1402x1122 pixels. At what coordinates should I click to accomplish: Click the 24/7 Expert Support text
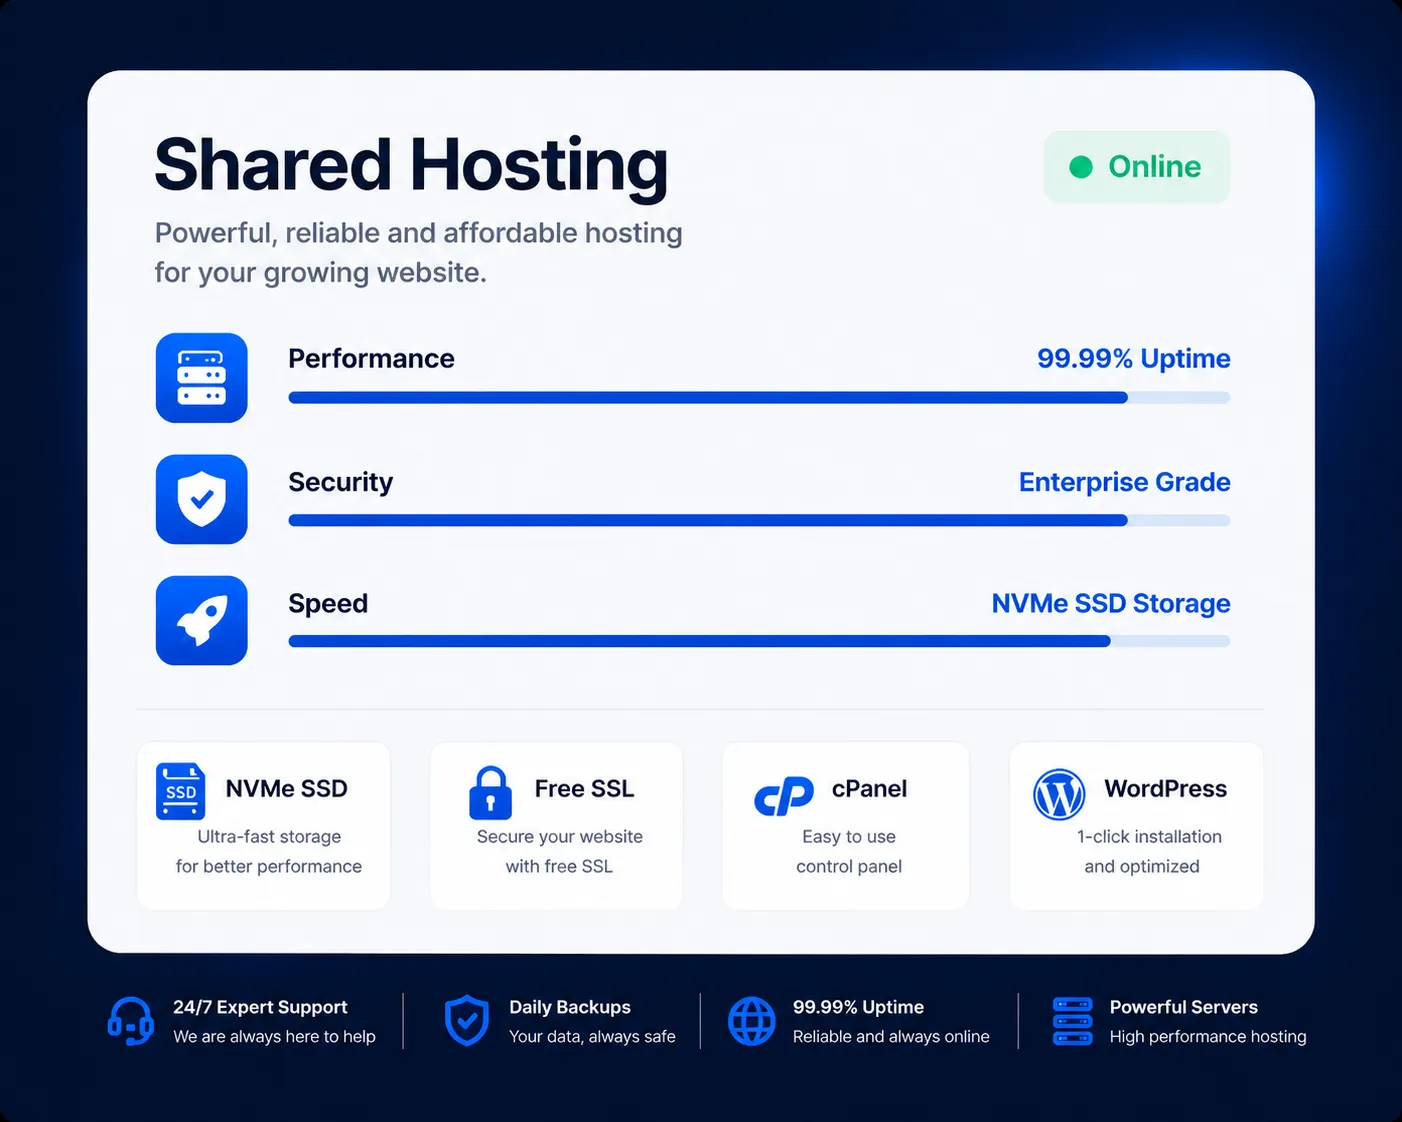[x=260, y=1007]
